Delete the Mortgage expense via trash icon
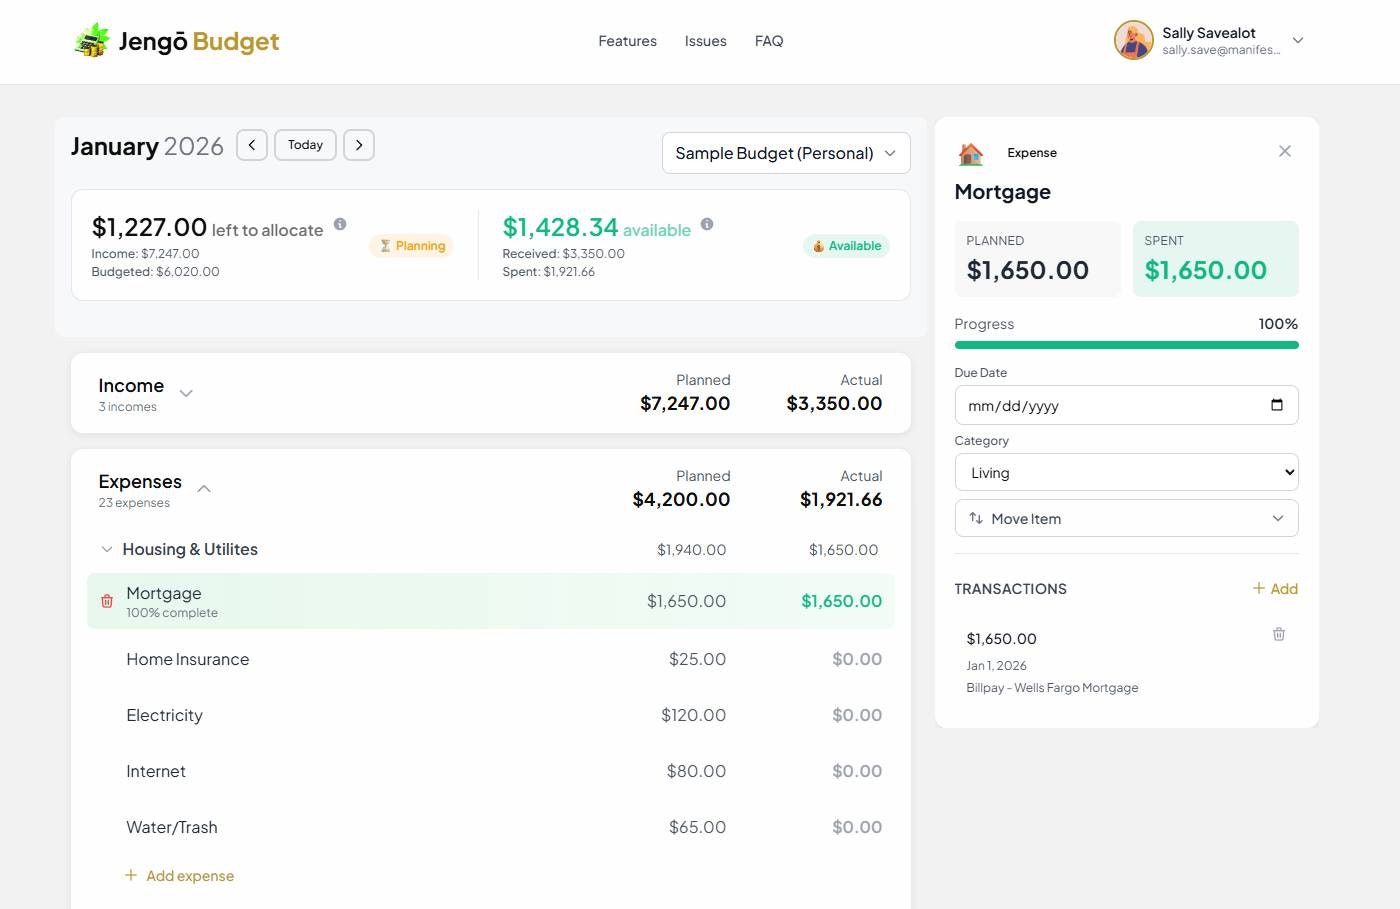This screenshot has height=909, width=1400. [x=107, y=601]
